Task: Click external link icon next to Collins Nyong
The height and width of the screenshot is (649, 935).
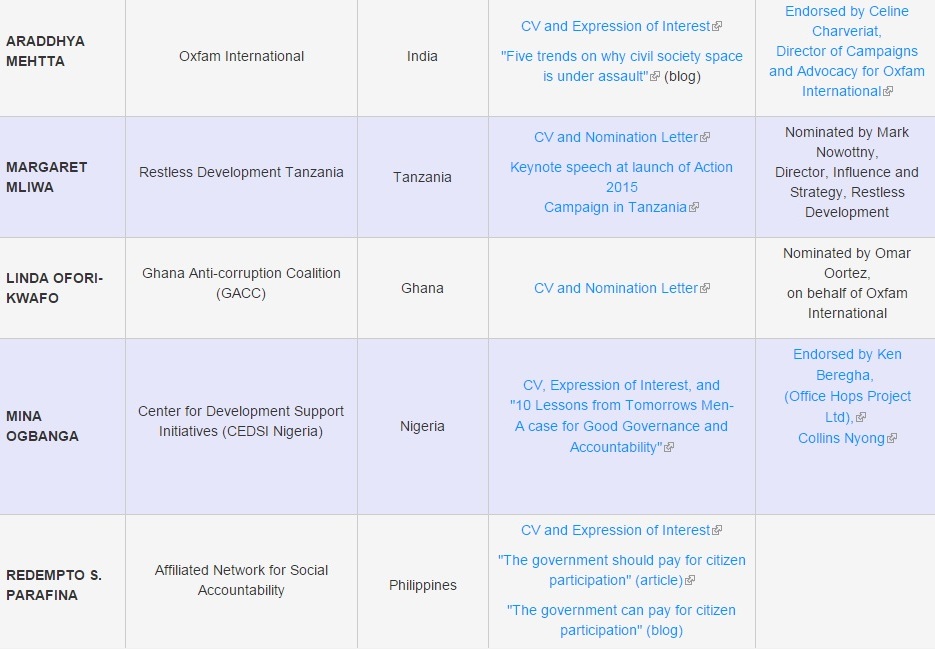Action: click(892, 439)
